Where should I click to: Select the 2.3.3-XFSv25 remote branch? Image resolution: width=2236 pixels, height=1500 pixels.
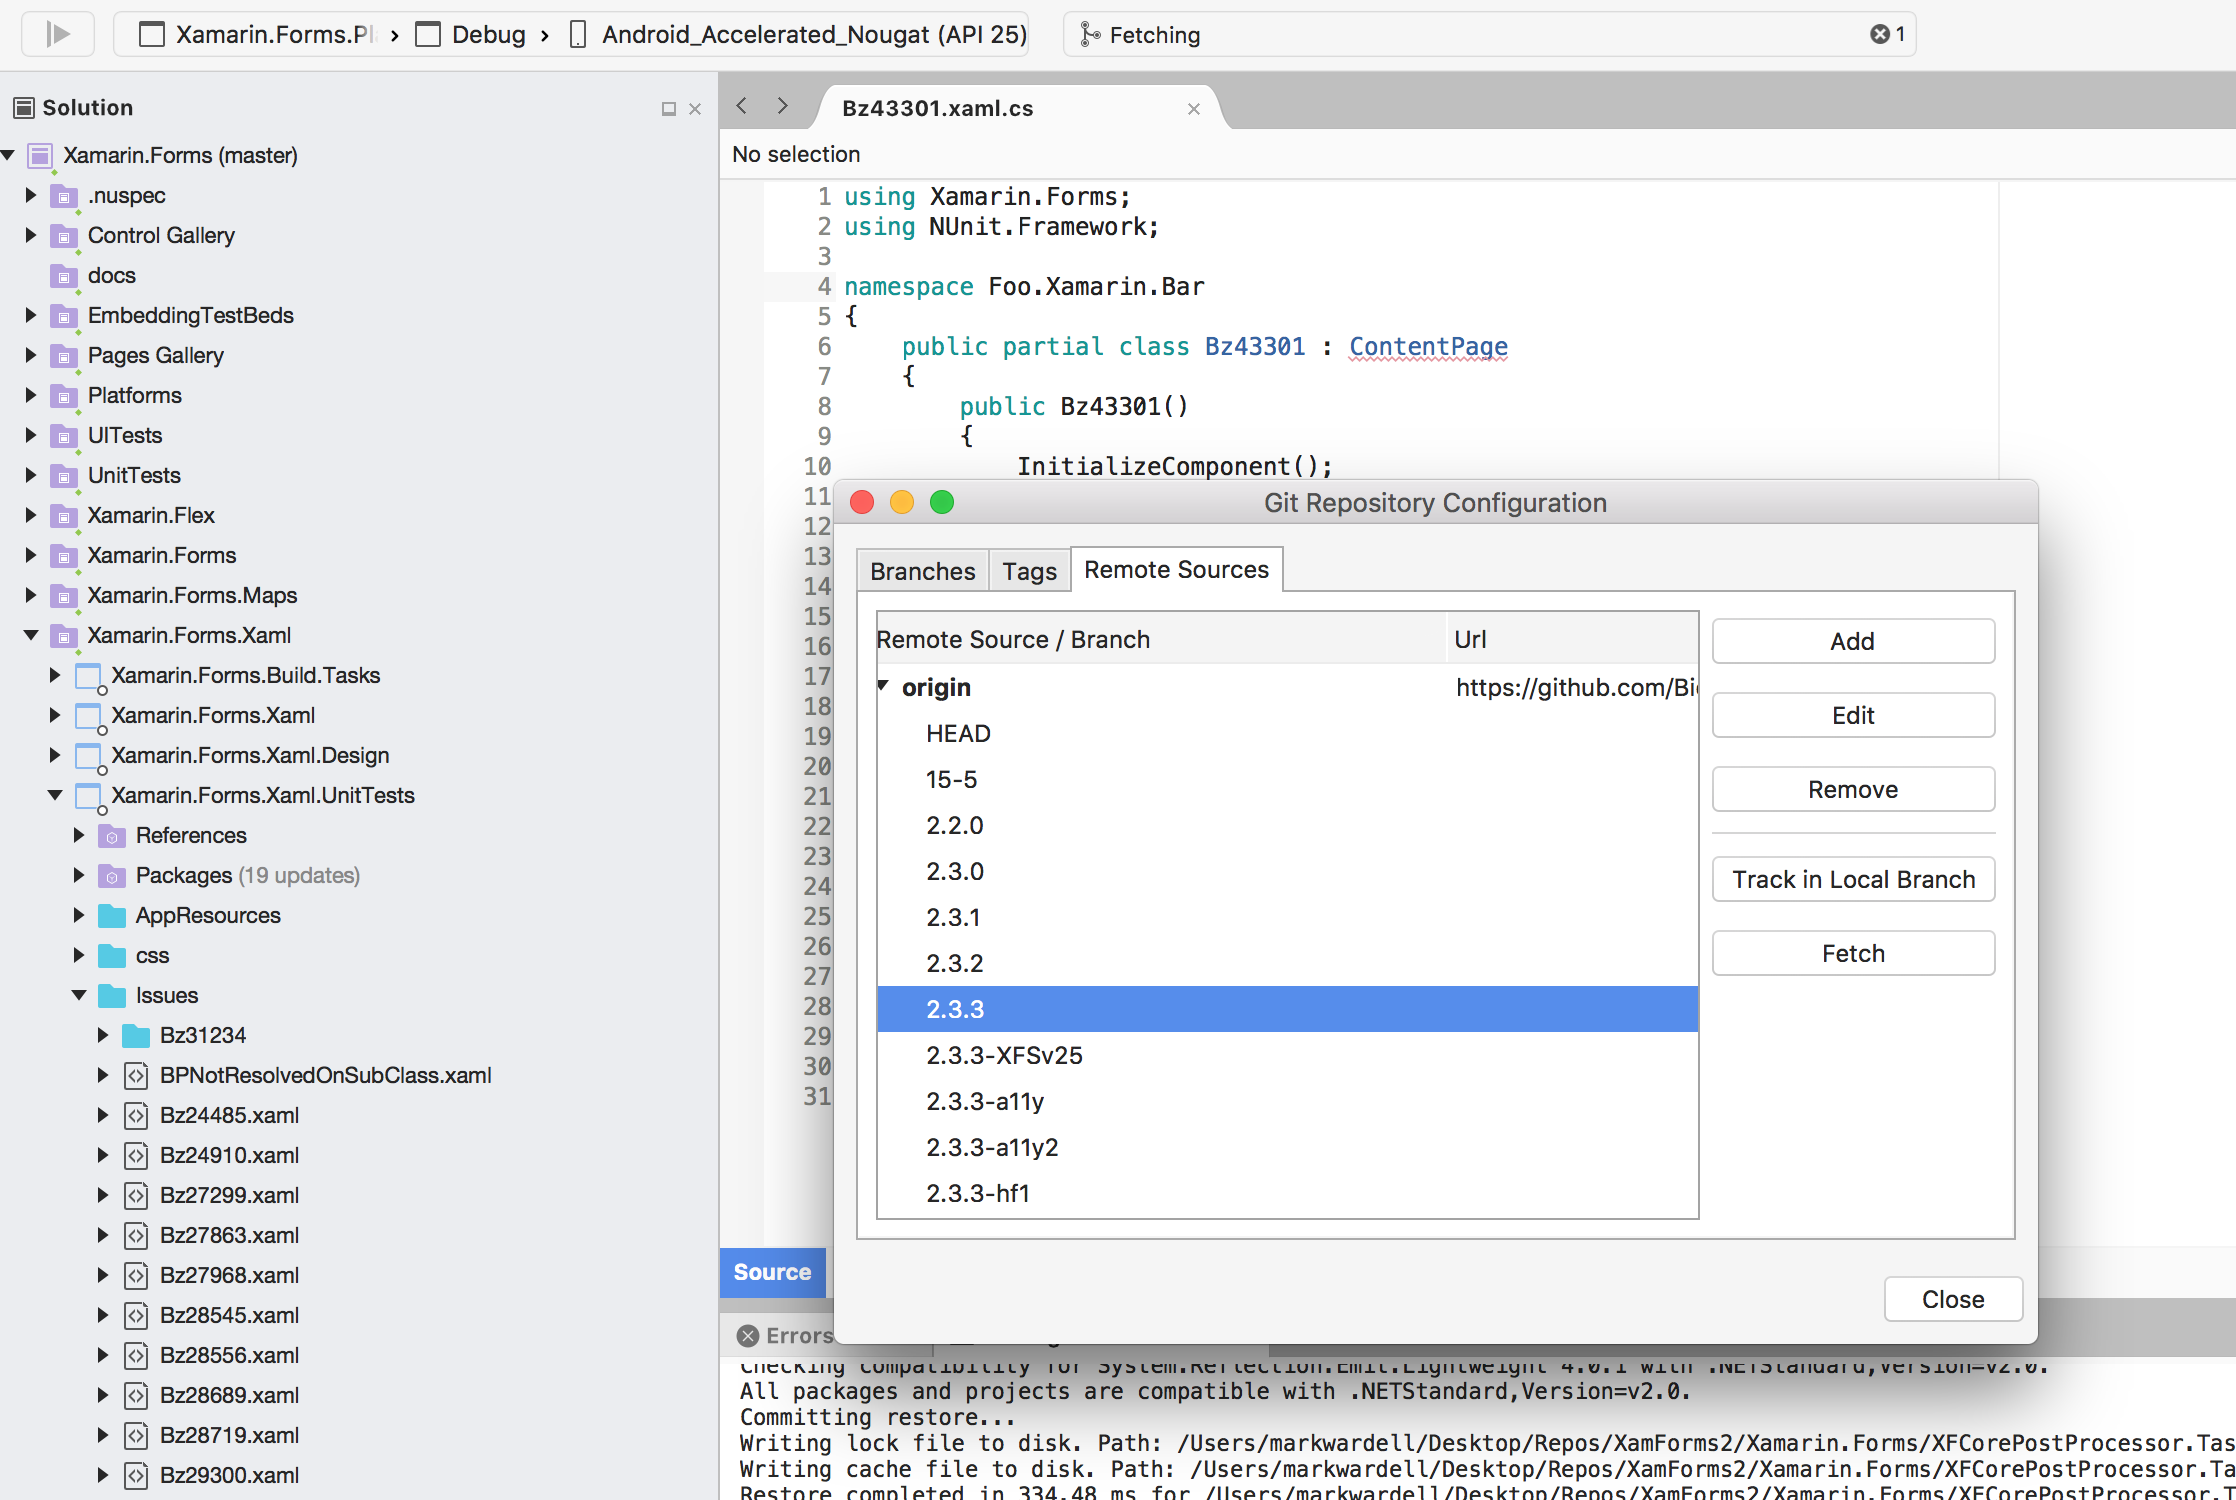pyautogui.click(x=1288, y=1055)
